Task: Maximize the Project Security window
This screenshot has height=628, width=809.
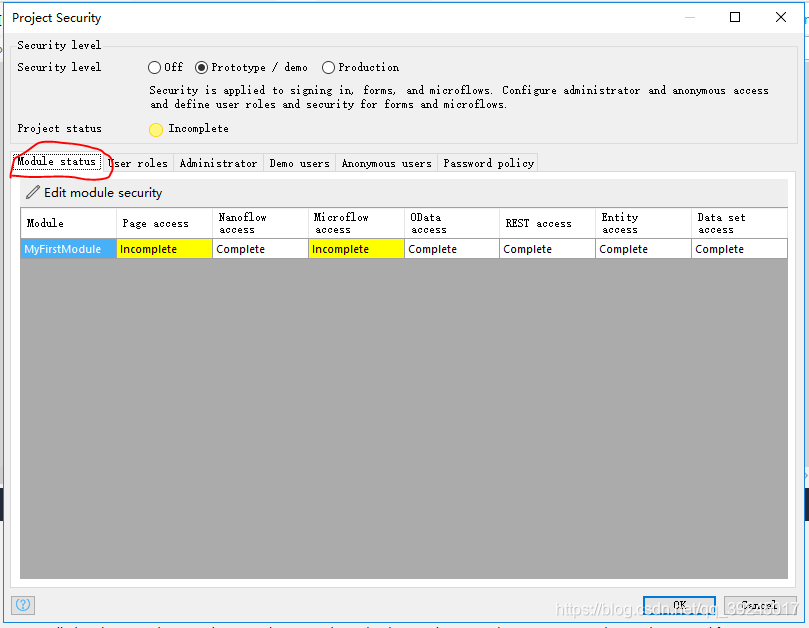Action: [735, 18]
